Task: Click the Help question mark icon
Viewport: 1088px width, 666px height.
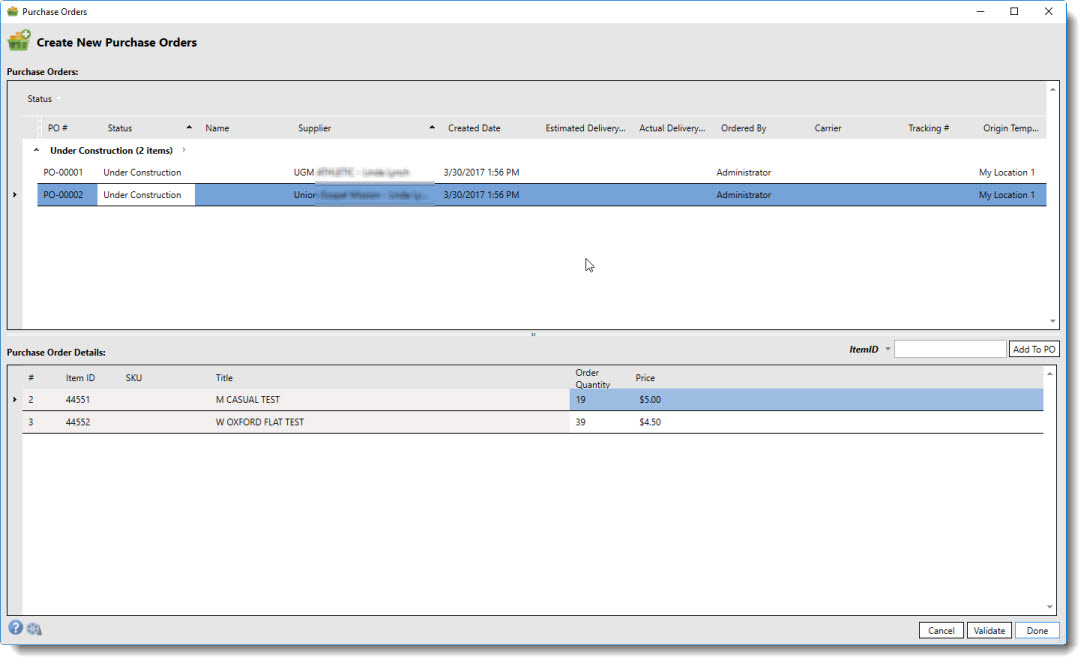Action: click(17, 628)
